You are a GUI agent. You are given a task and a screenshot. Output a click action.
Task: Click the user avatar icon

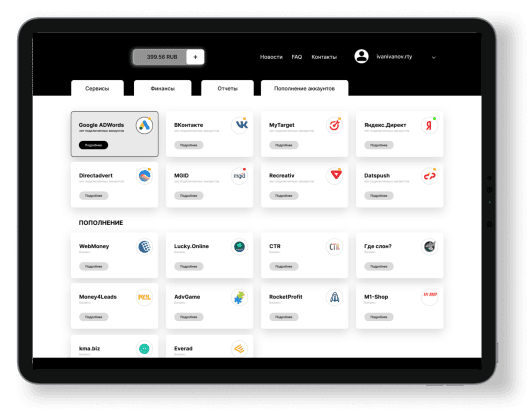pyautogui.click(x=361, y=56)
